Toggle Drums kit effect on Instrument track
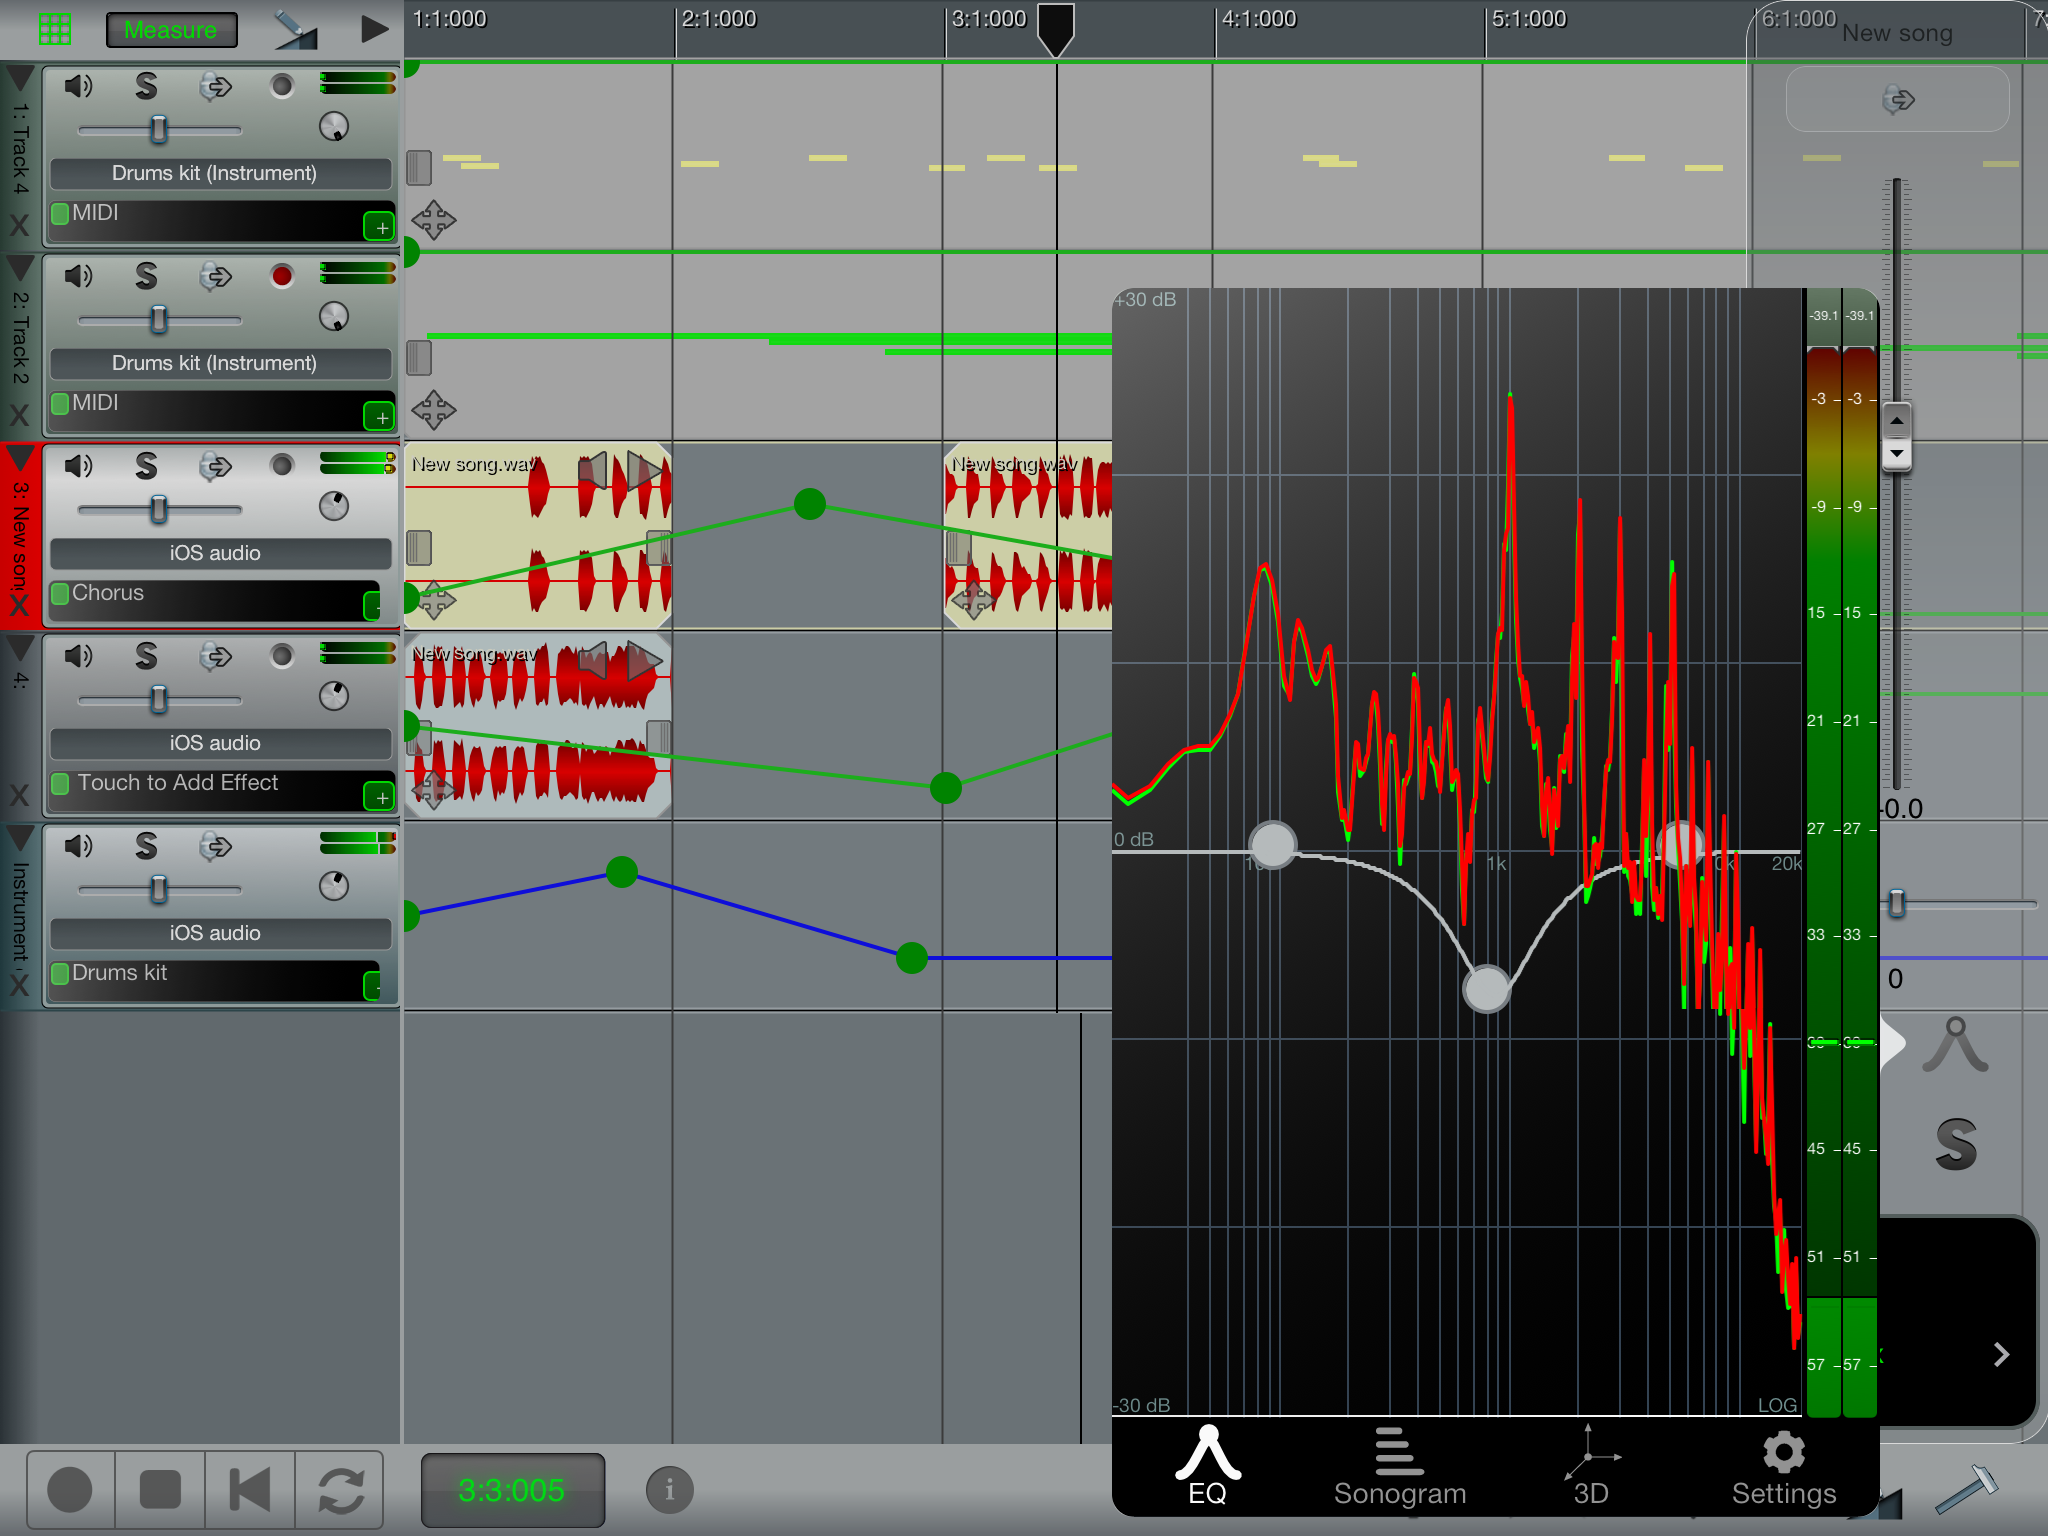Screen dimensions: 2048x1536 point(60,973)
